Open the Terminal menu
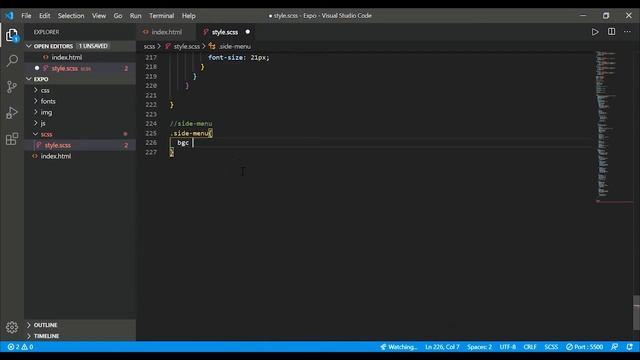 coord(162,16)
